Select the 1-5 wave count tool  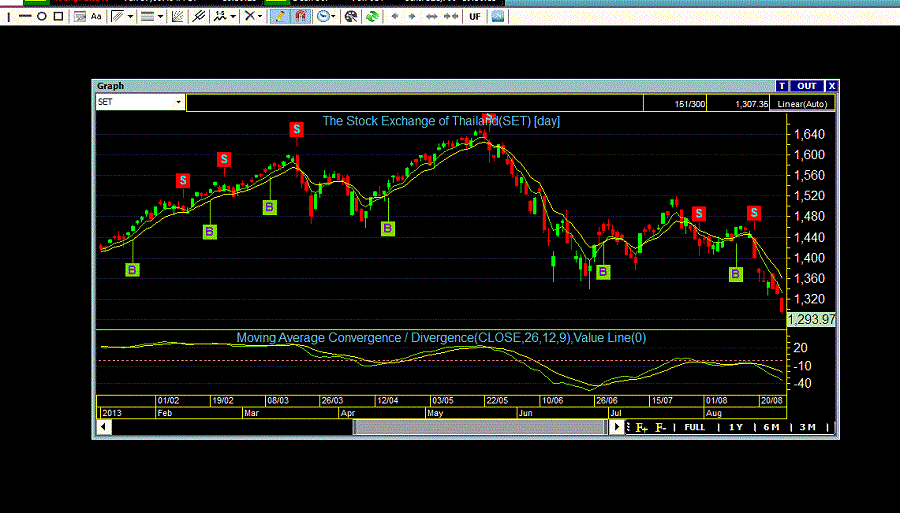(220, 17)
